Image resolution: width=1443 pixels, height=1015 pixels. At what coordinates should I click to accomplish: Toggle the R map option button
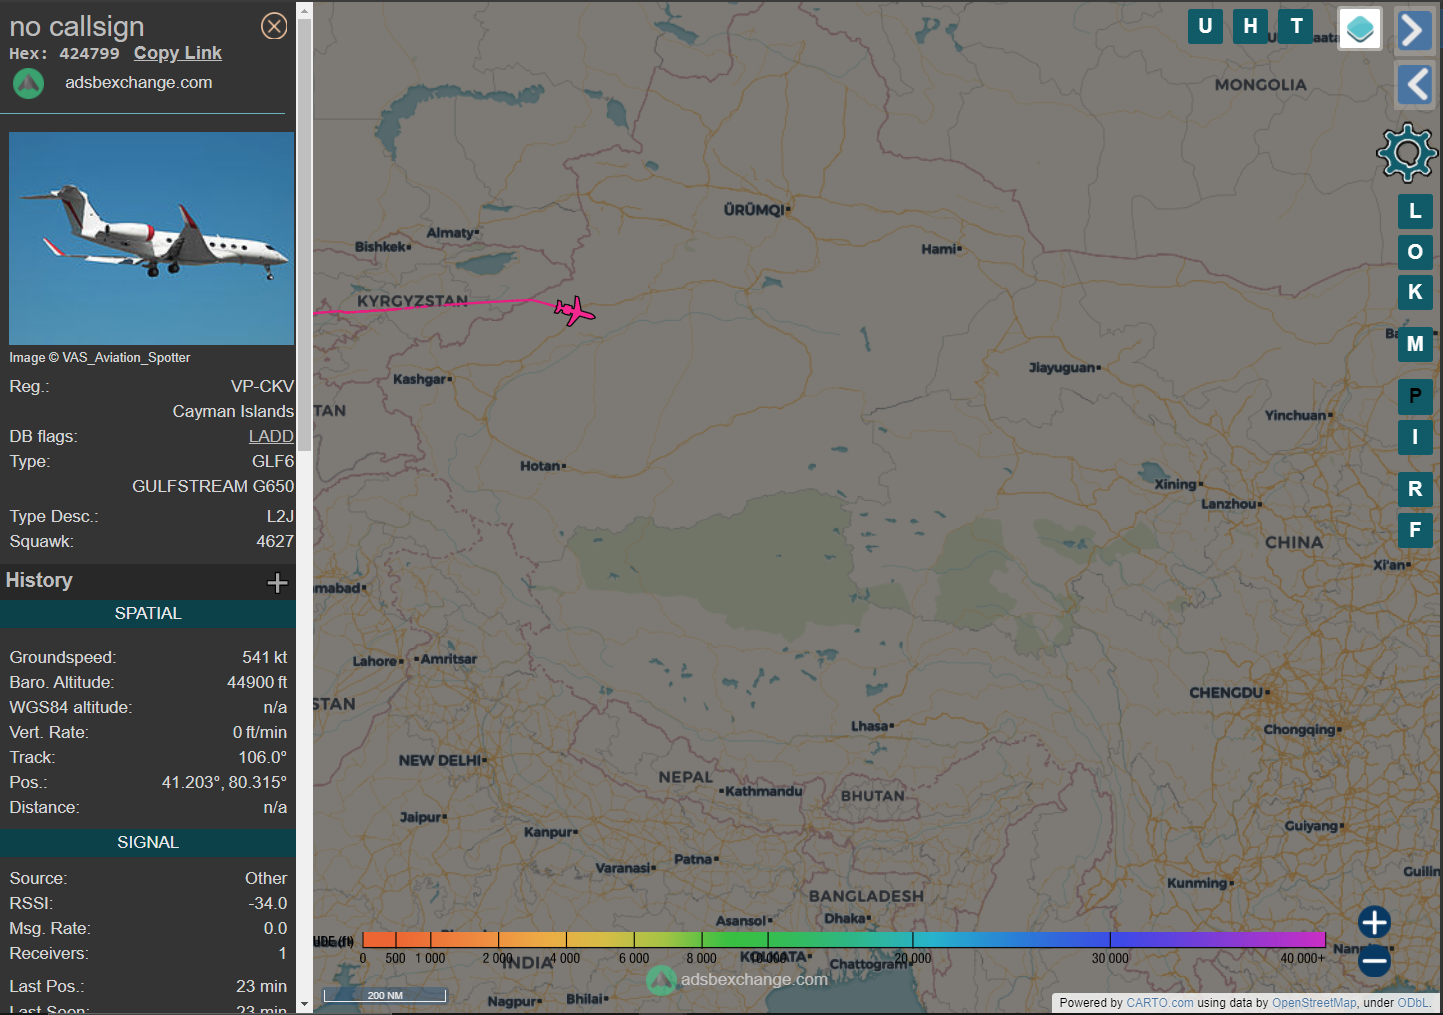point(1415,489)
